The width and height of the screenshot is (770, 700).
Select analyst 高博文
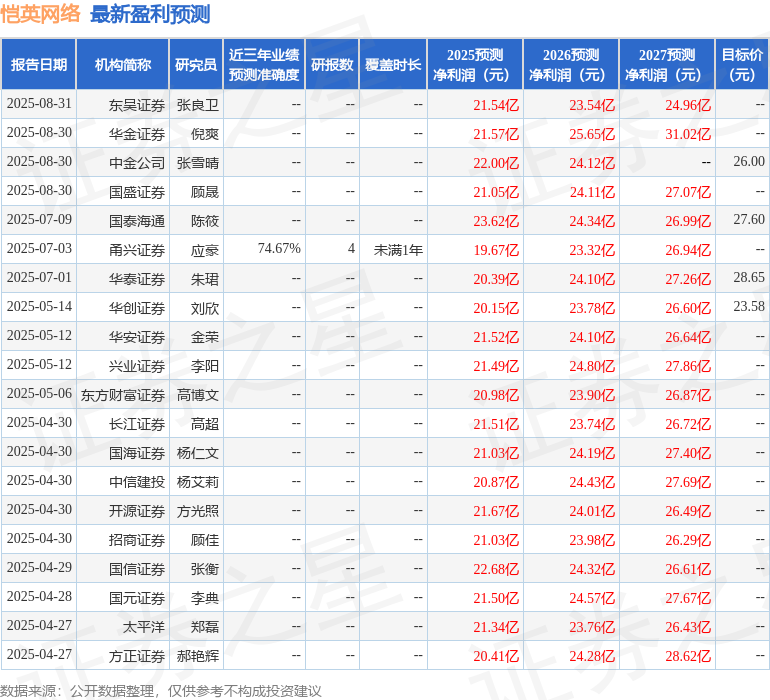click(197, 395)
